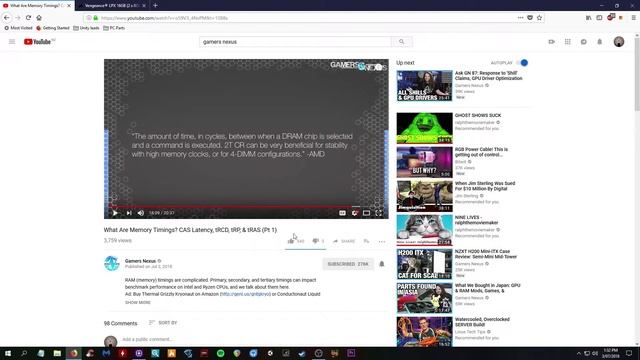Open the Windows Start menu
This screenshot has height=360, width=640.
[x=8, y=353]
